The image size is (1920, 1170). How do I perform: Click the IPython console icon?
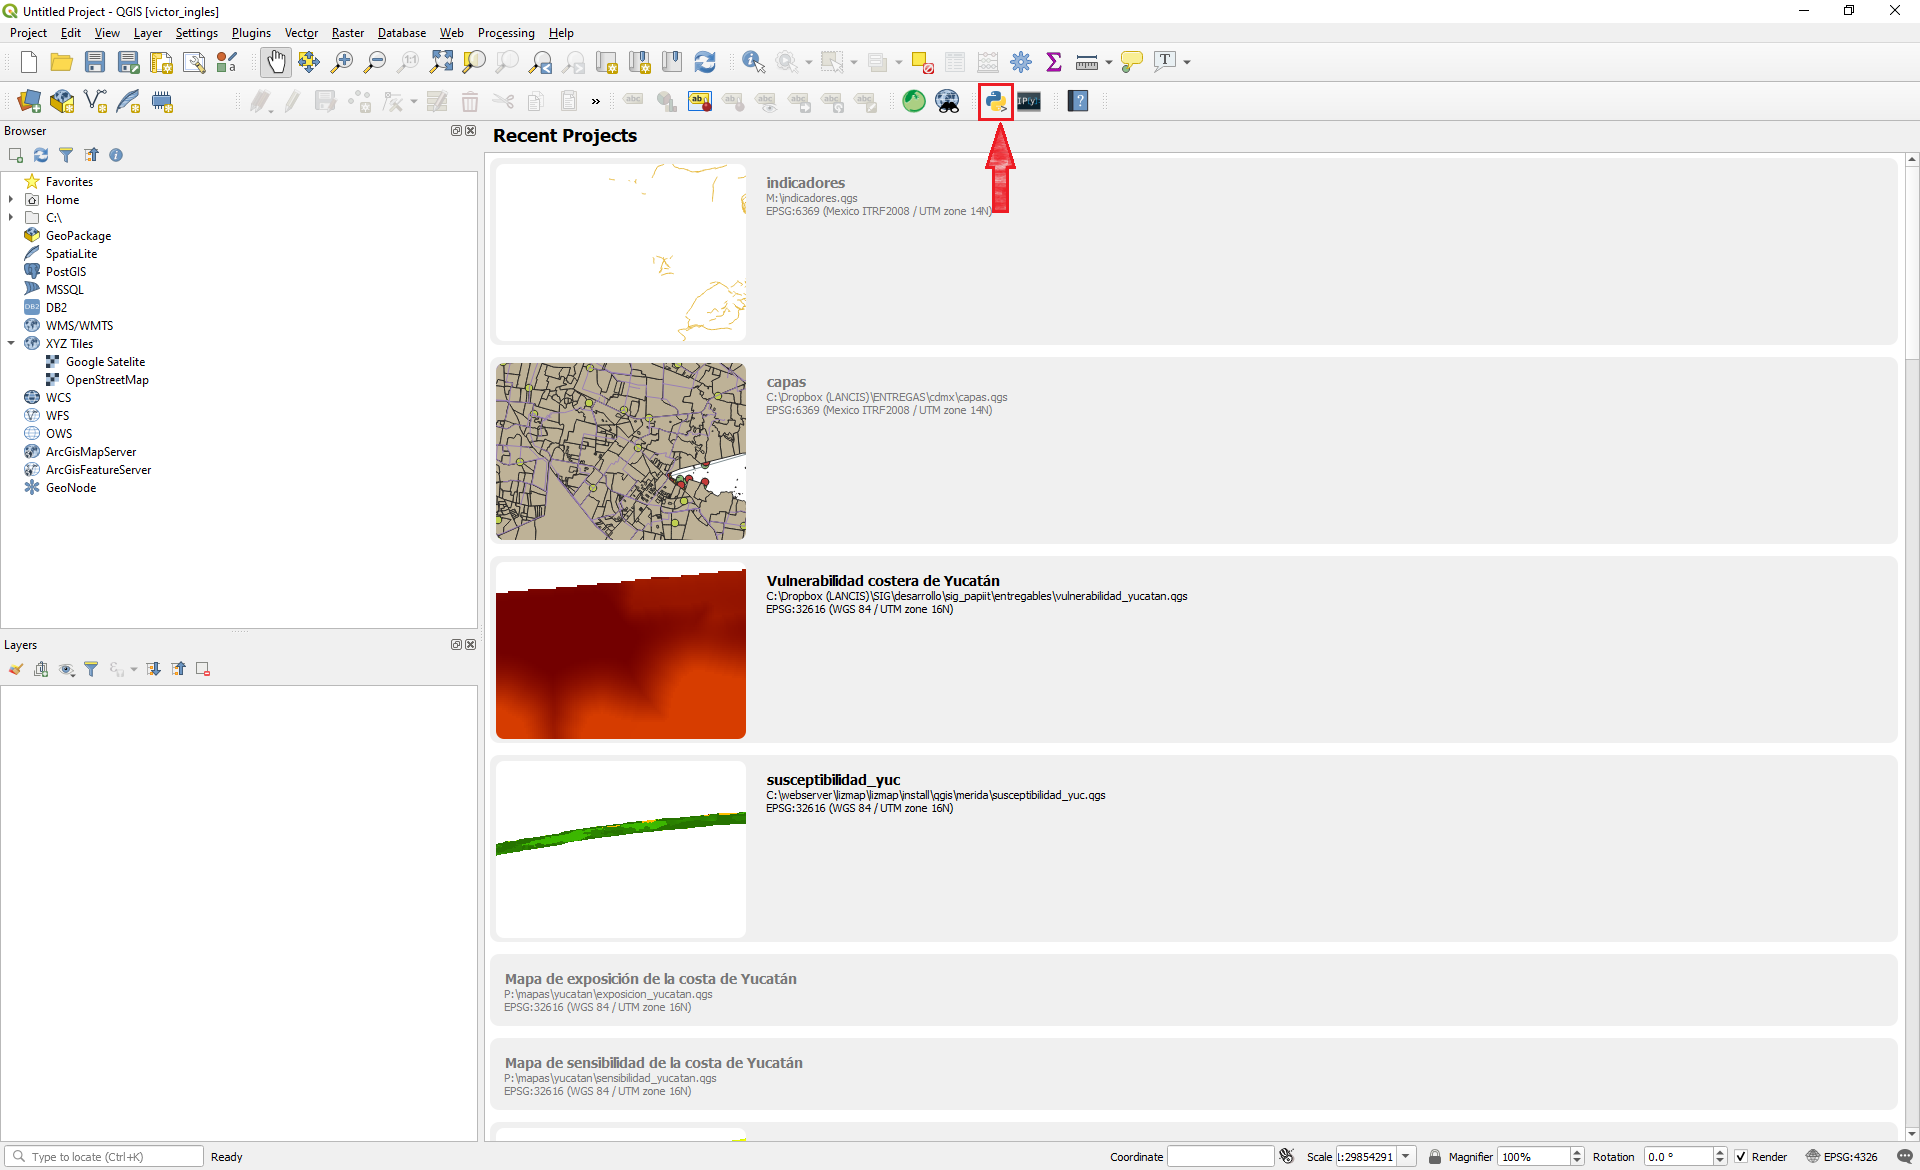click(1028, 101)
